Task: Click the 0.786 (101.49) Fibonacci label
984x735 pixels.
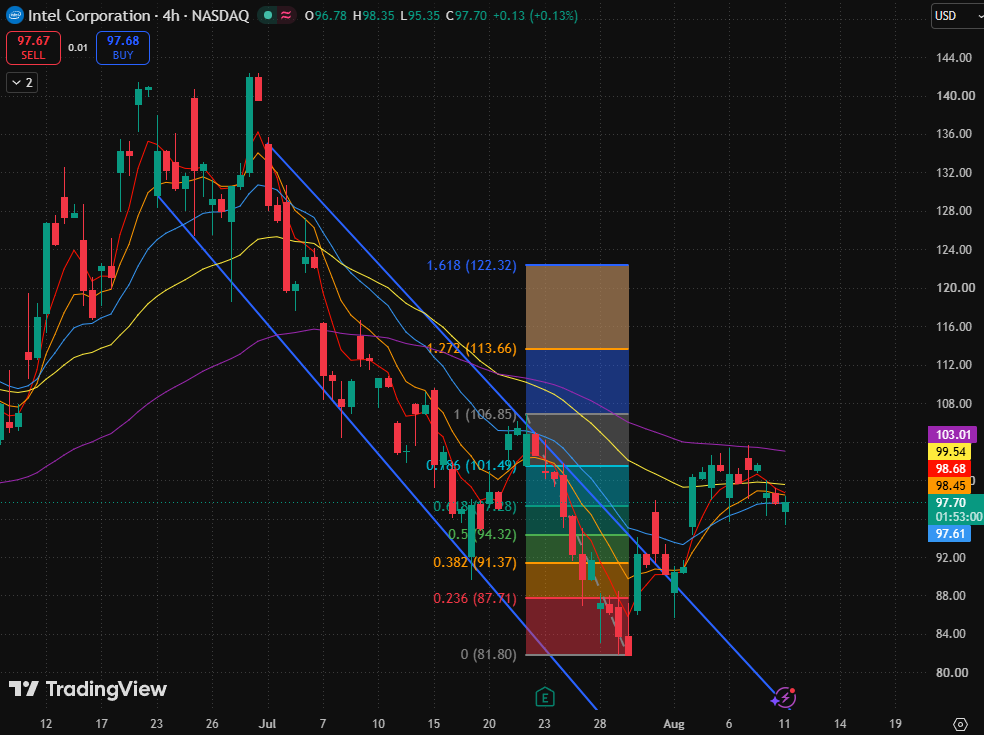Action: (x=471, y=465)
